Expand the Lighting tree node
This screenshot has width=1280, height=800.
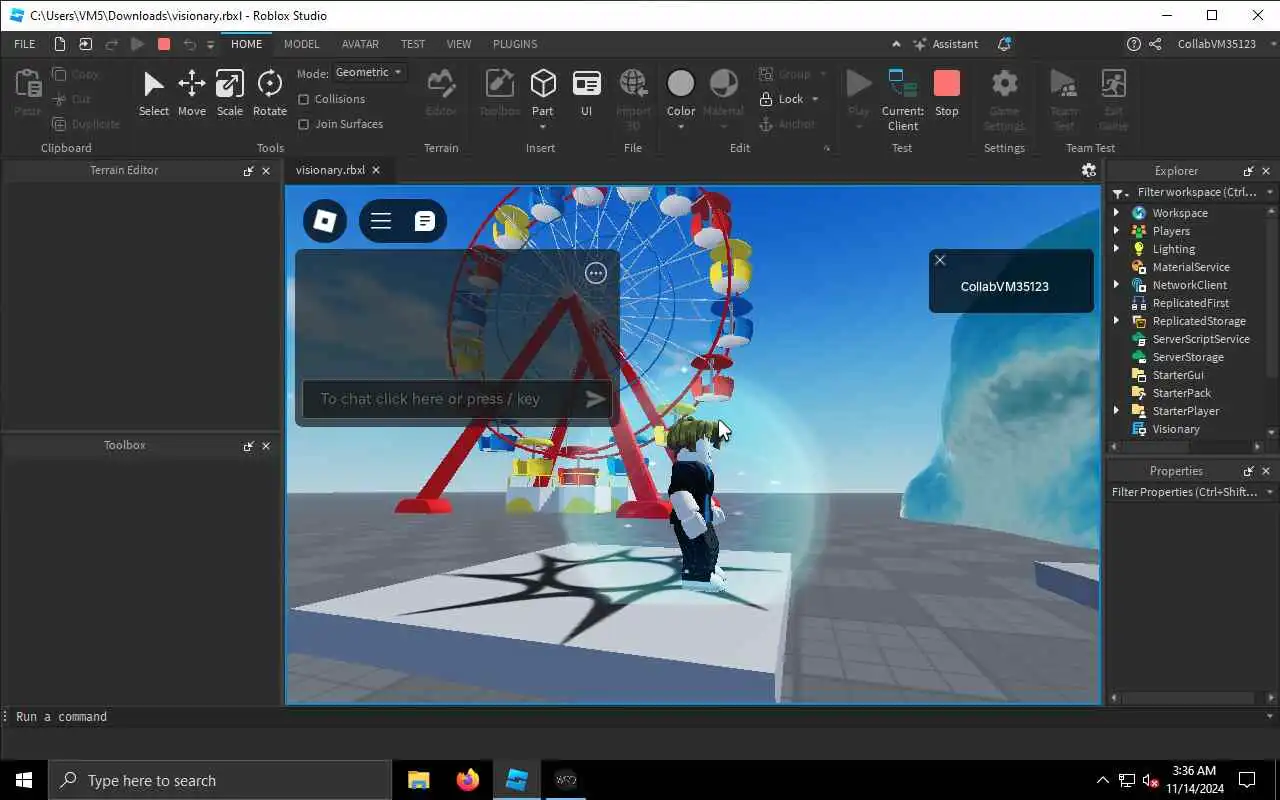click(1117, 249)
